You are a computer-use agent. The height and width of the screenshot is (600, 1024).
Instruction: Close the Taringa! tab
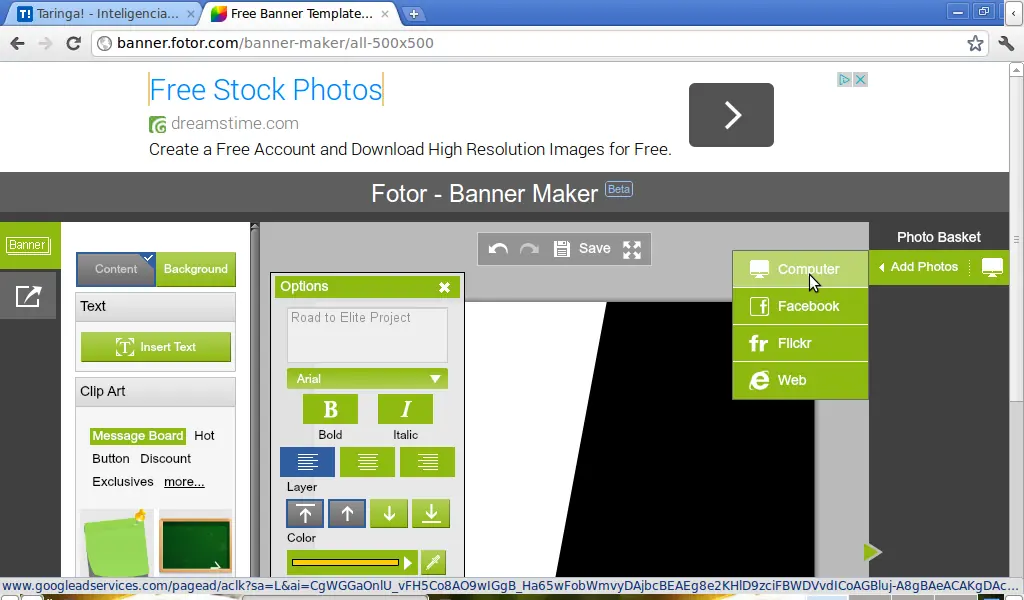(x=190, y=14)
